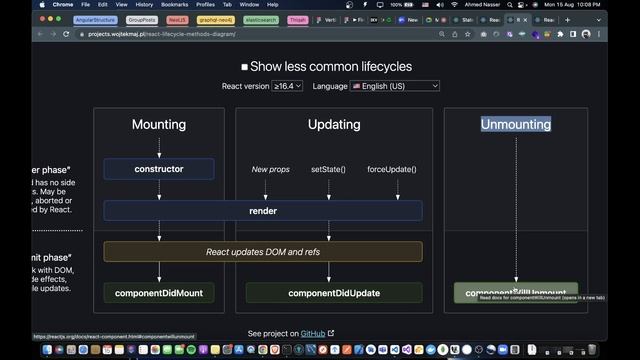
Task: Open the Chrome profile avatar
Action: (586, 34)
